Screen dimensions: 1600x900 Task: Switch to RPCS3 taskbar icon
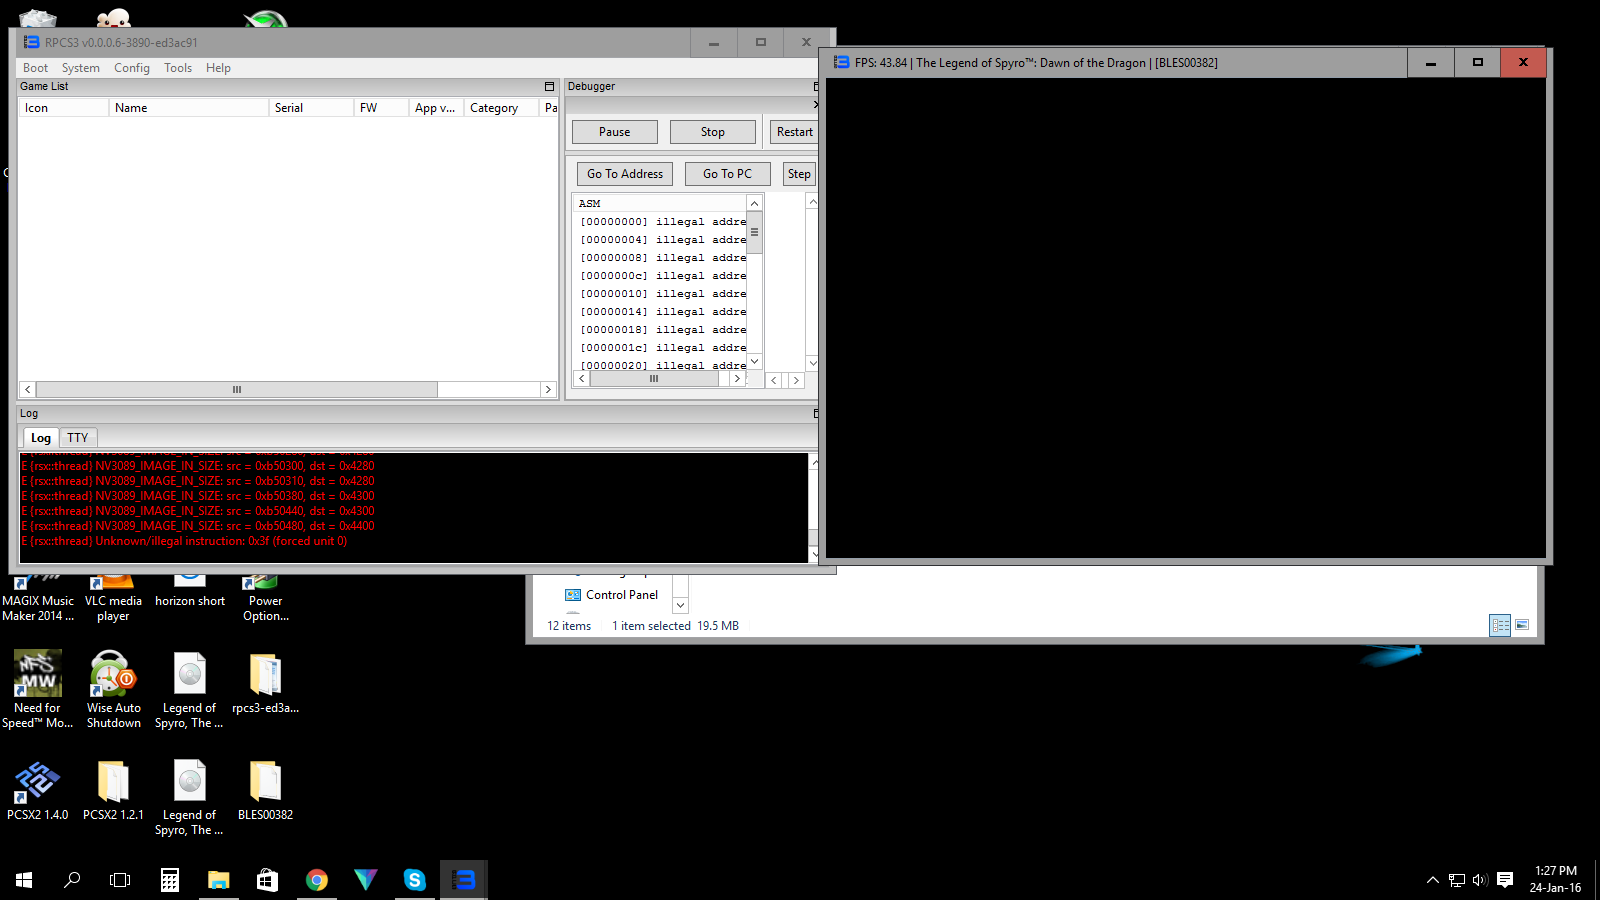(x=463, y=880)
